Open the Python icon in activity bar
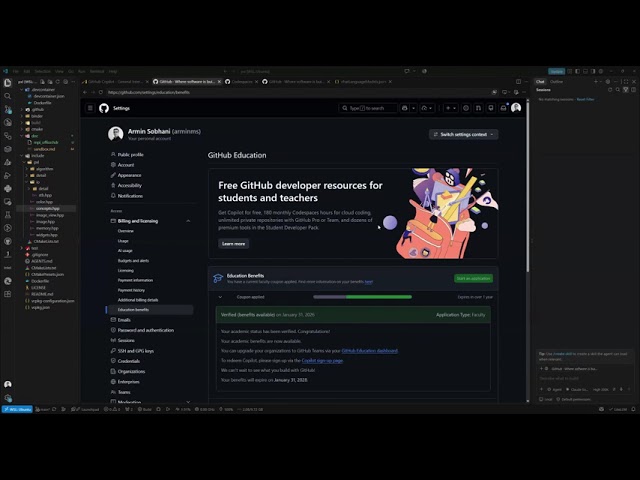This screenshot has width=640, height=480. 7,189
